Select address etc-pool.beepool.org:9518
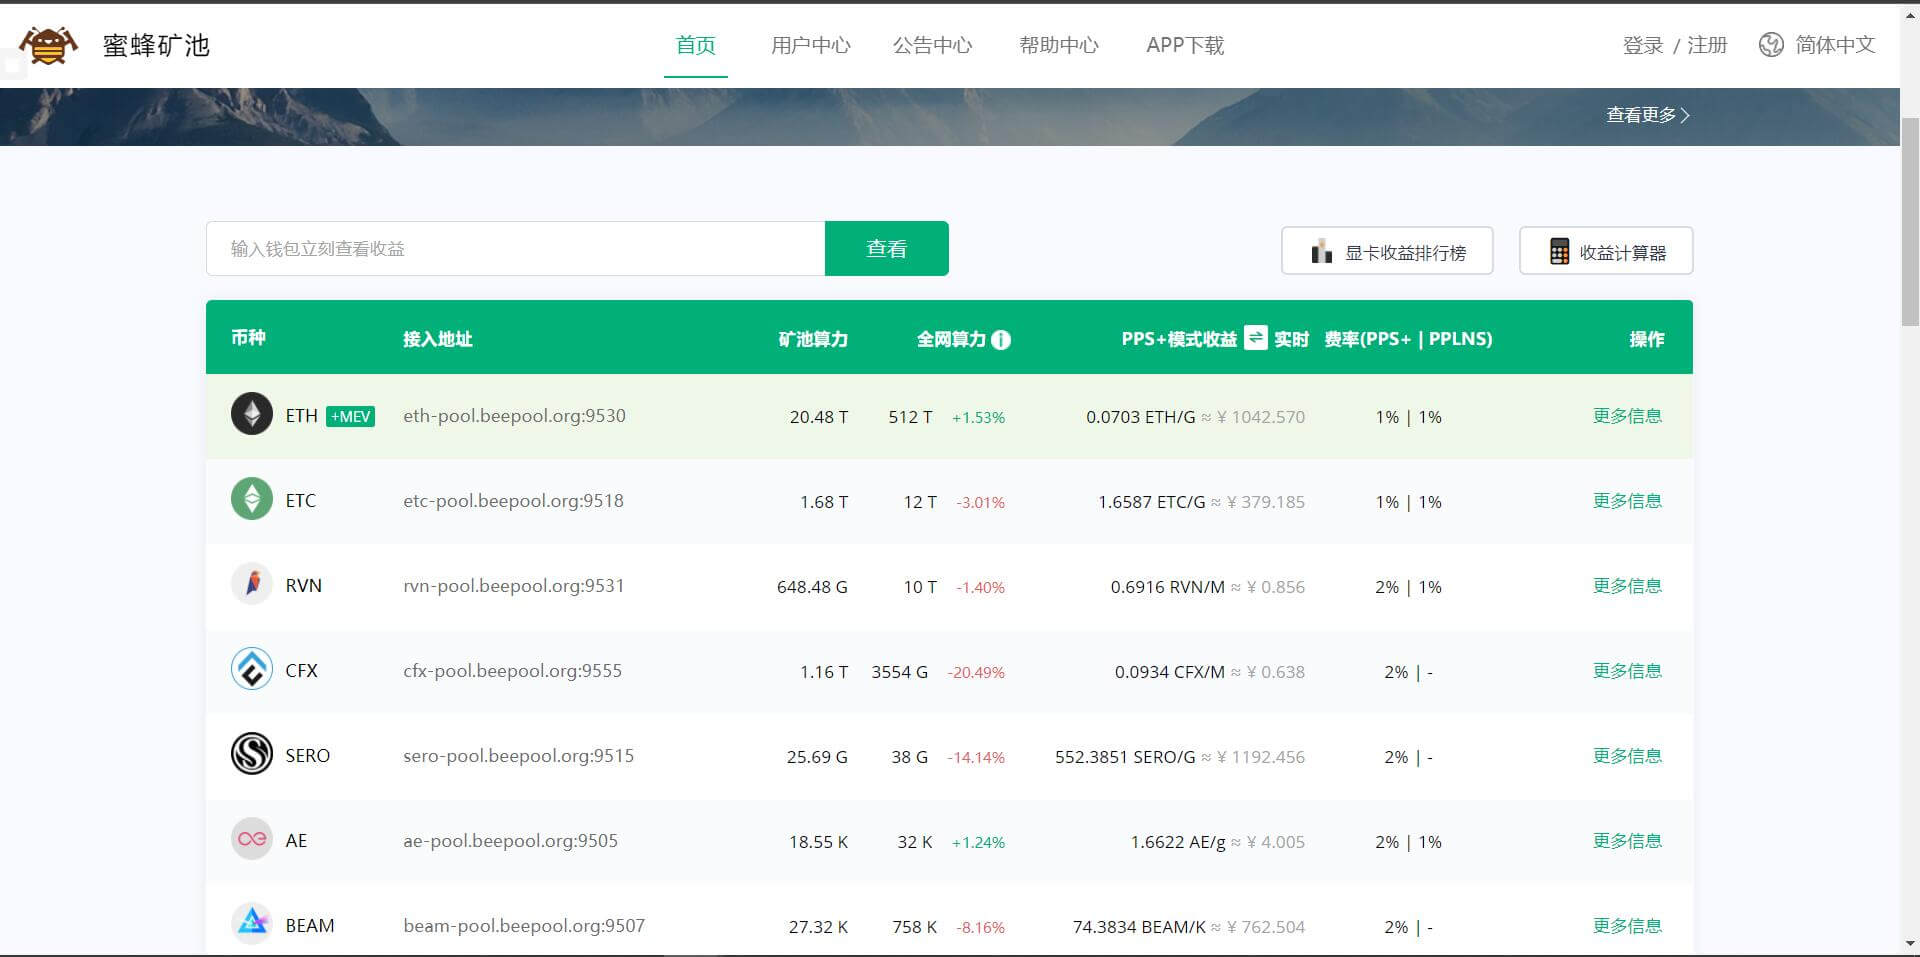 pyautogui.click(x=513, y=501)
